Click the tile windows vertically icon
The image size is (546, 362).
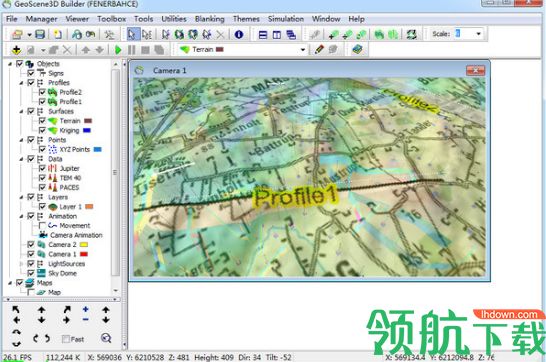[277, 34]
